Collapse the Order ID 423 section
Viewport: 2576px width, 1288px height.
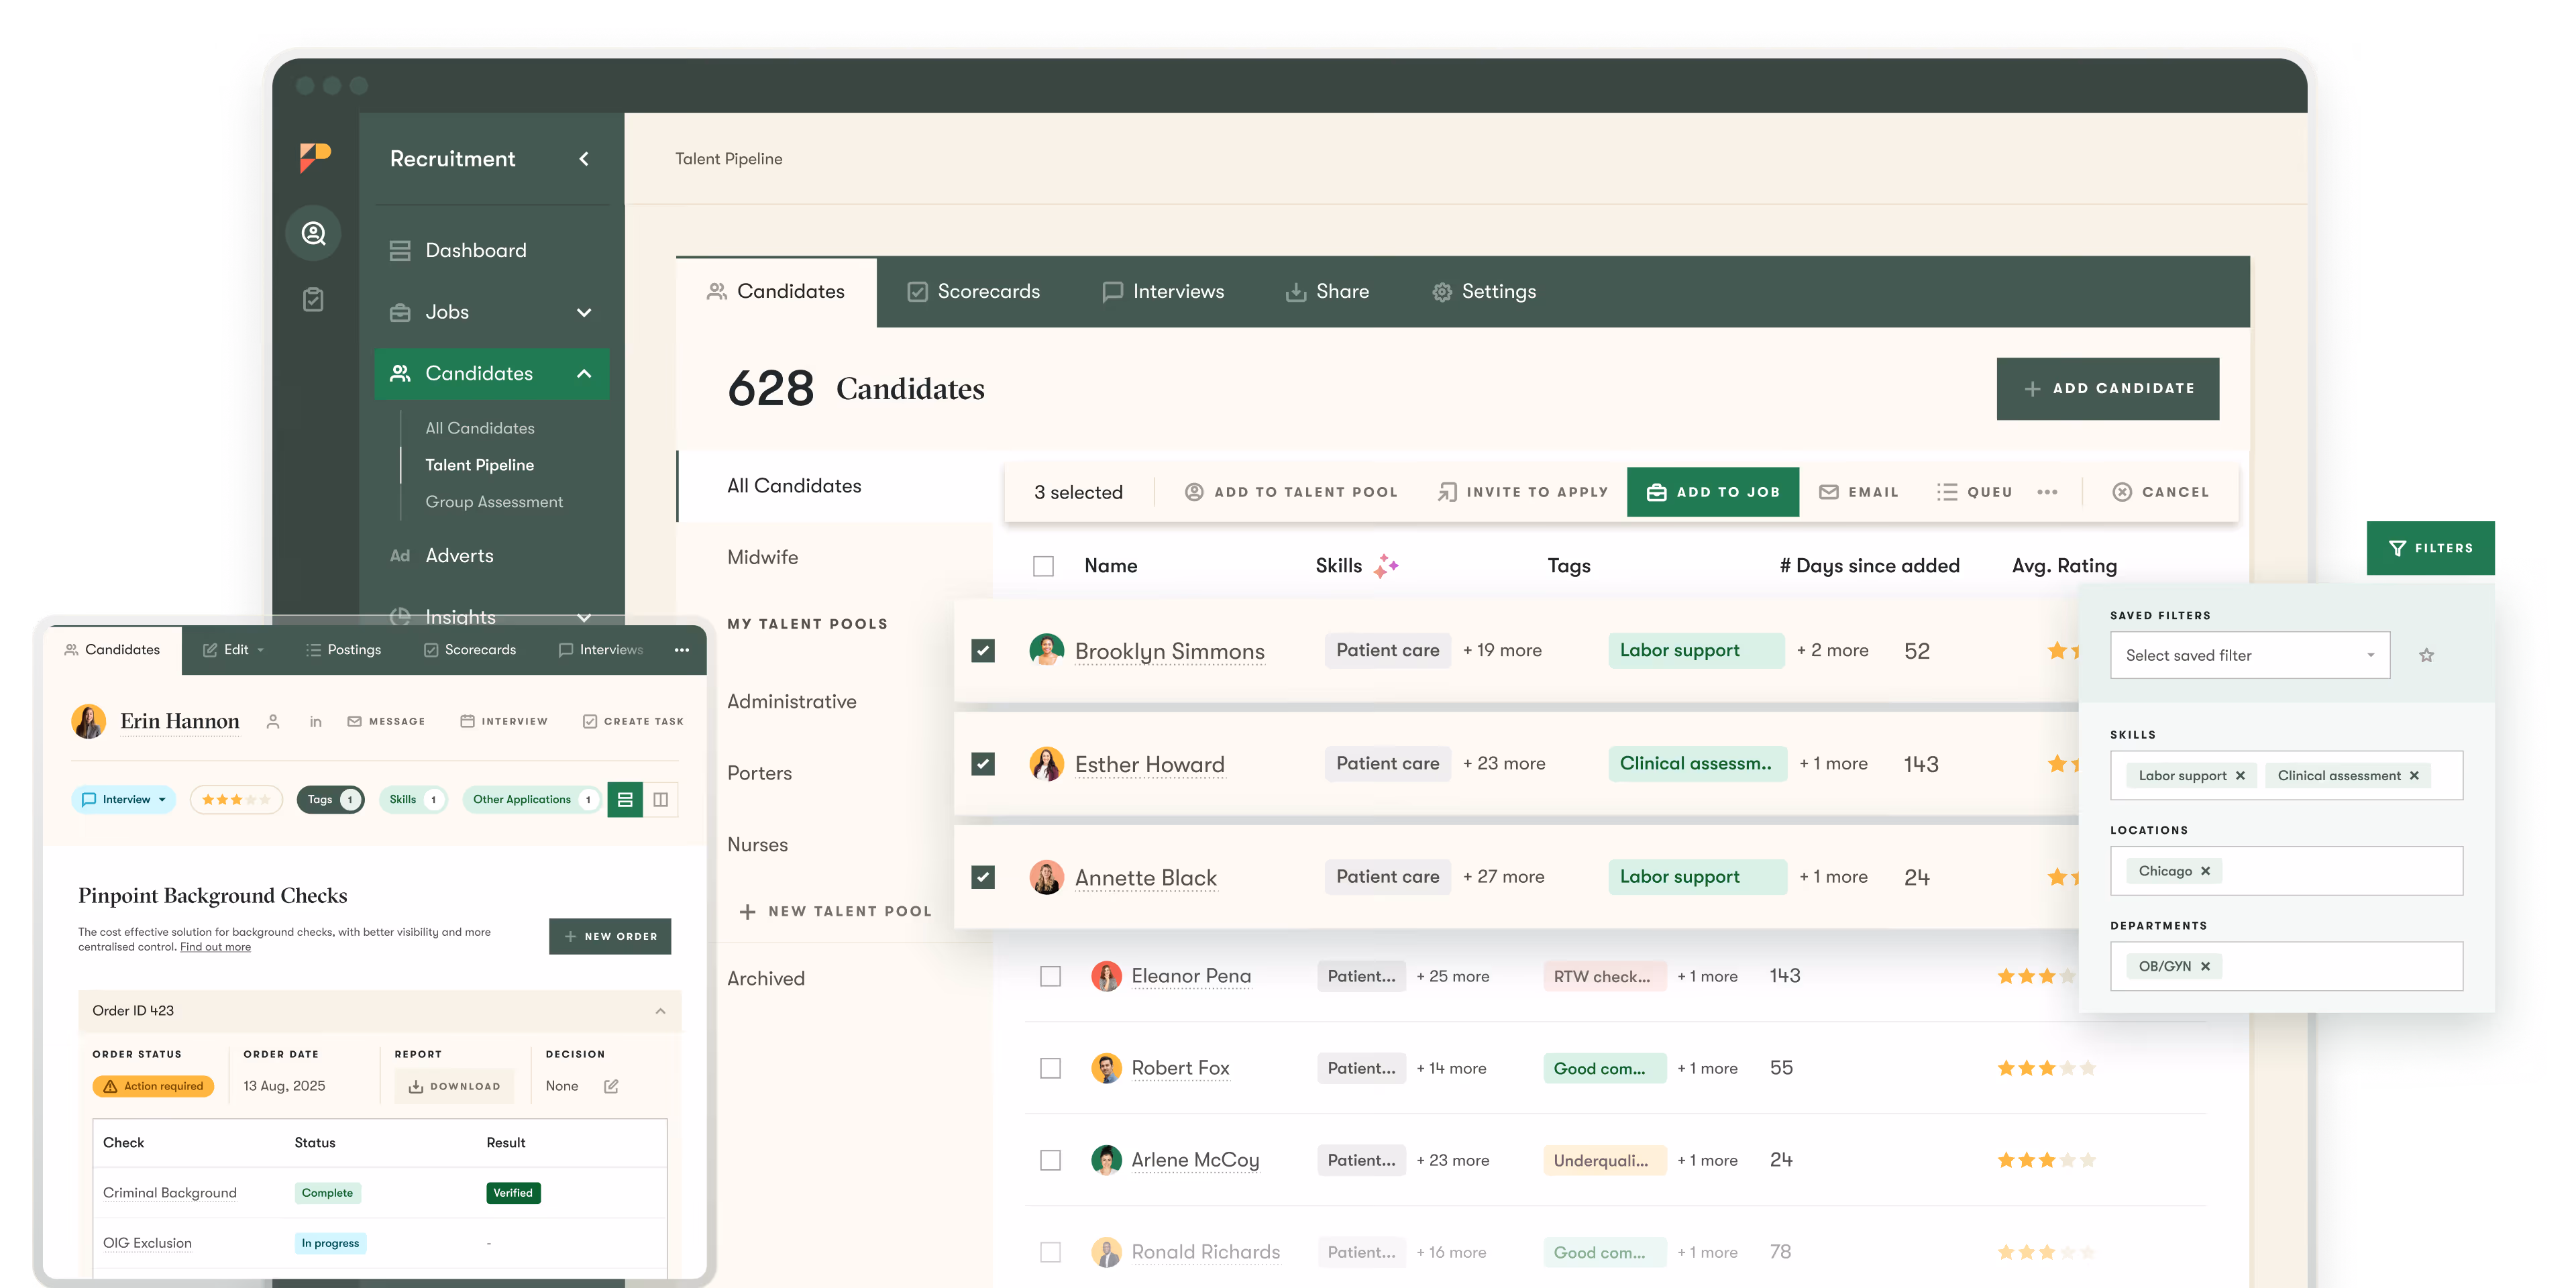660,1012
